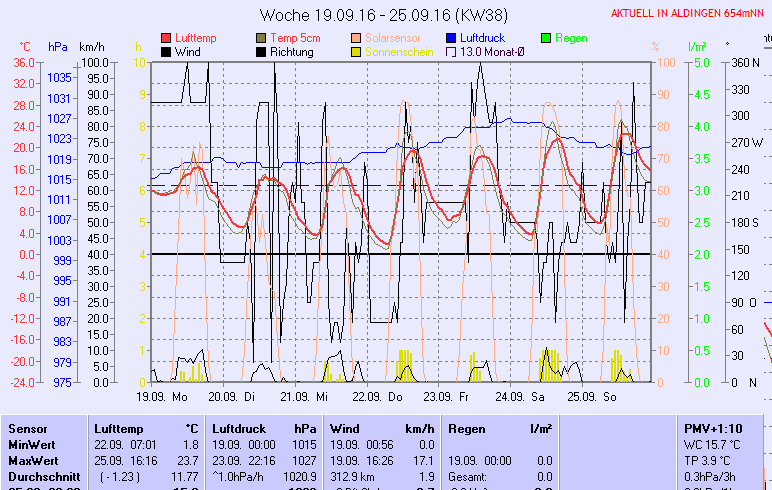Select the black Richtung legend icon

tap(262, 52)
